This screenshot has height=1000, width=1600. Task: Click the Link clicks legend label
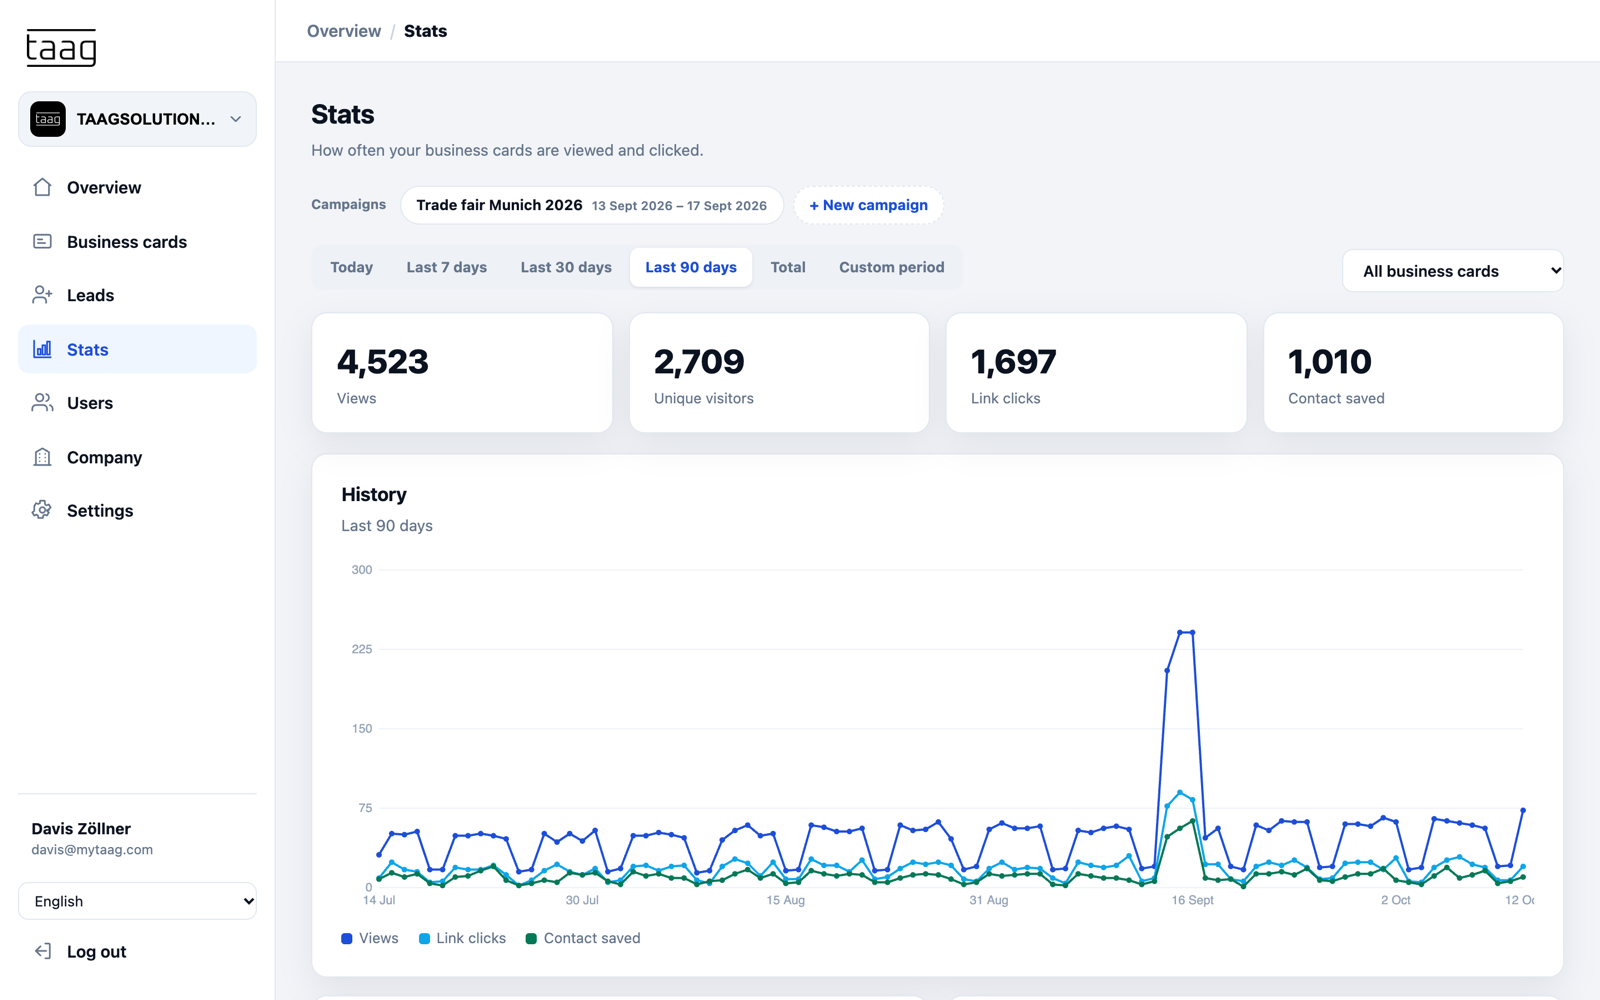pyautogui.click(x=471, y=938)
